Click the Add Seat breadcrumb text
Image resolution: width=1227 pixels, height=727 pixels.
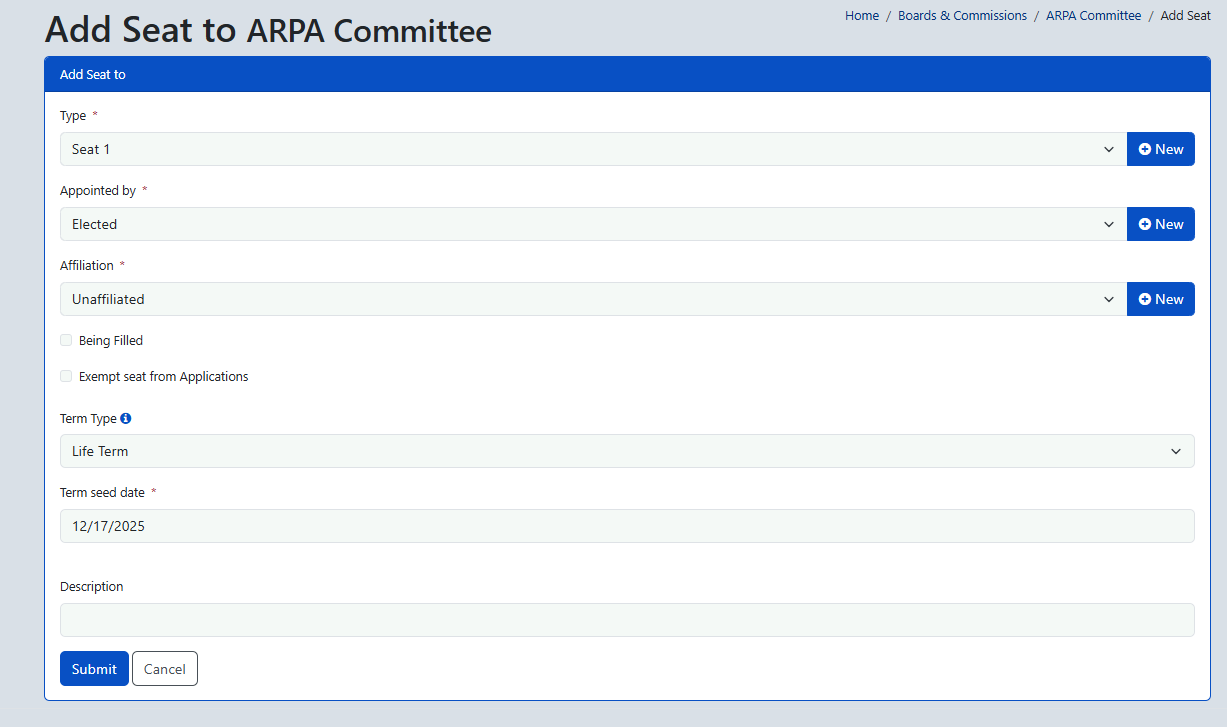(1185, 16)
